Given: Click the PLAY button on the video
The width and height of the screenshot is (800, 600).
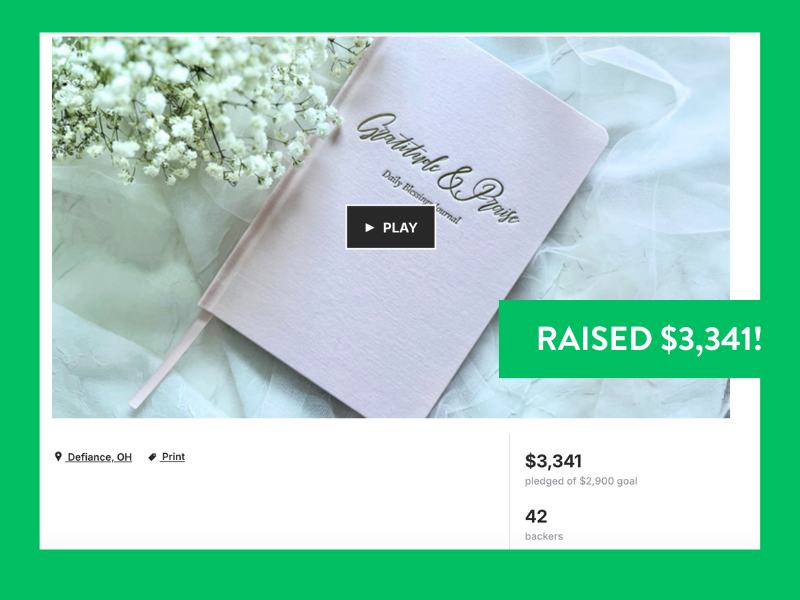Looking at the screenshot, I should (x=391, y=227).
